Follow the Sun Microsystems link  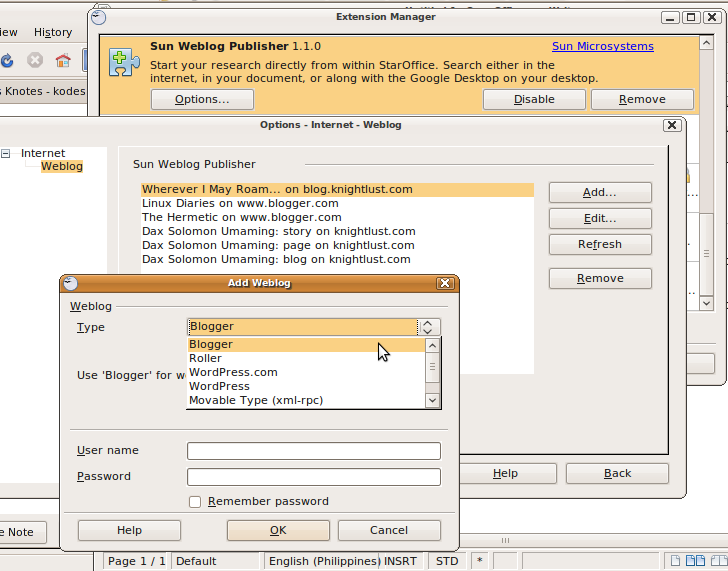tap(602, 46)
